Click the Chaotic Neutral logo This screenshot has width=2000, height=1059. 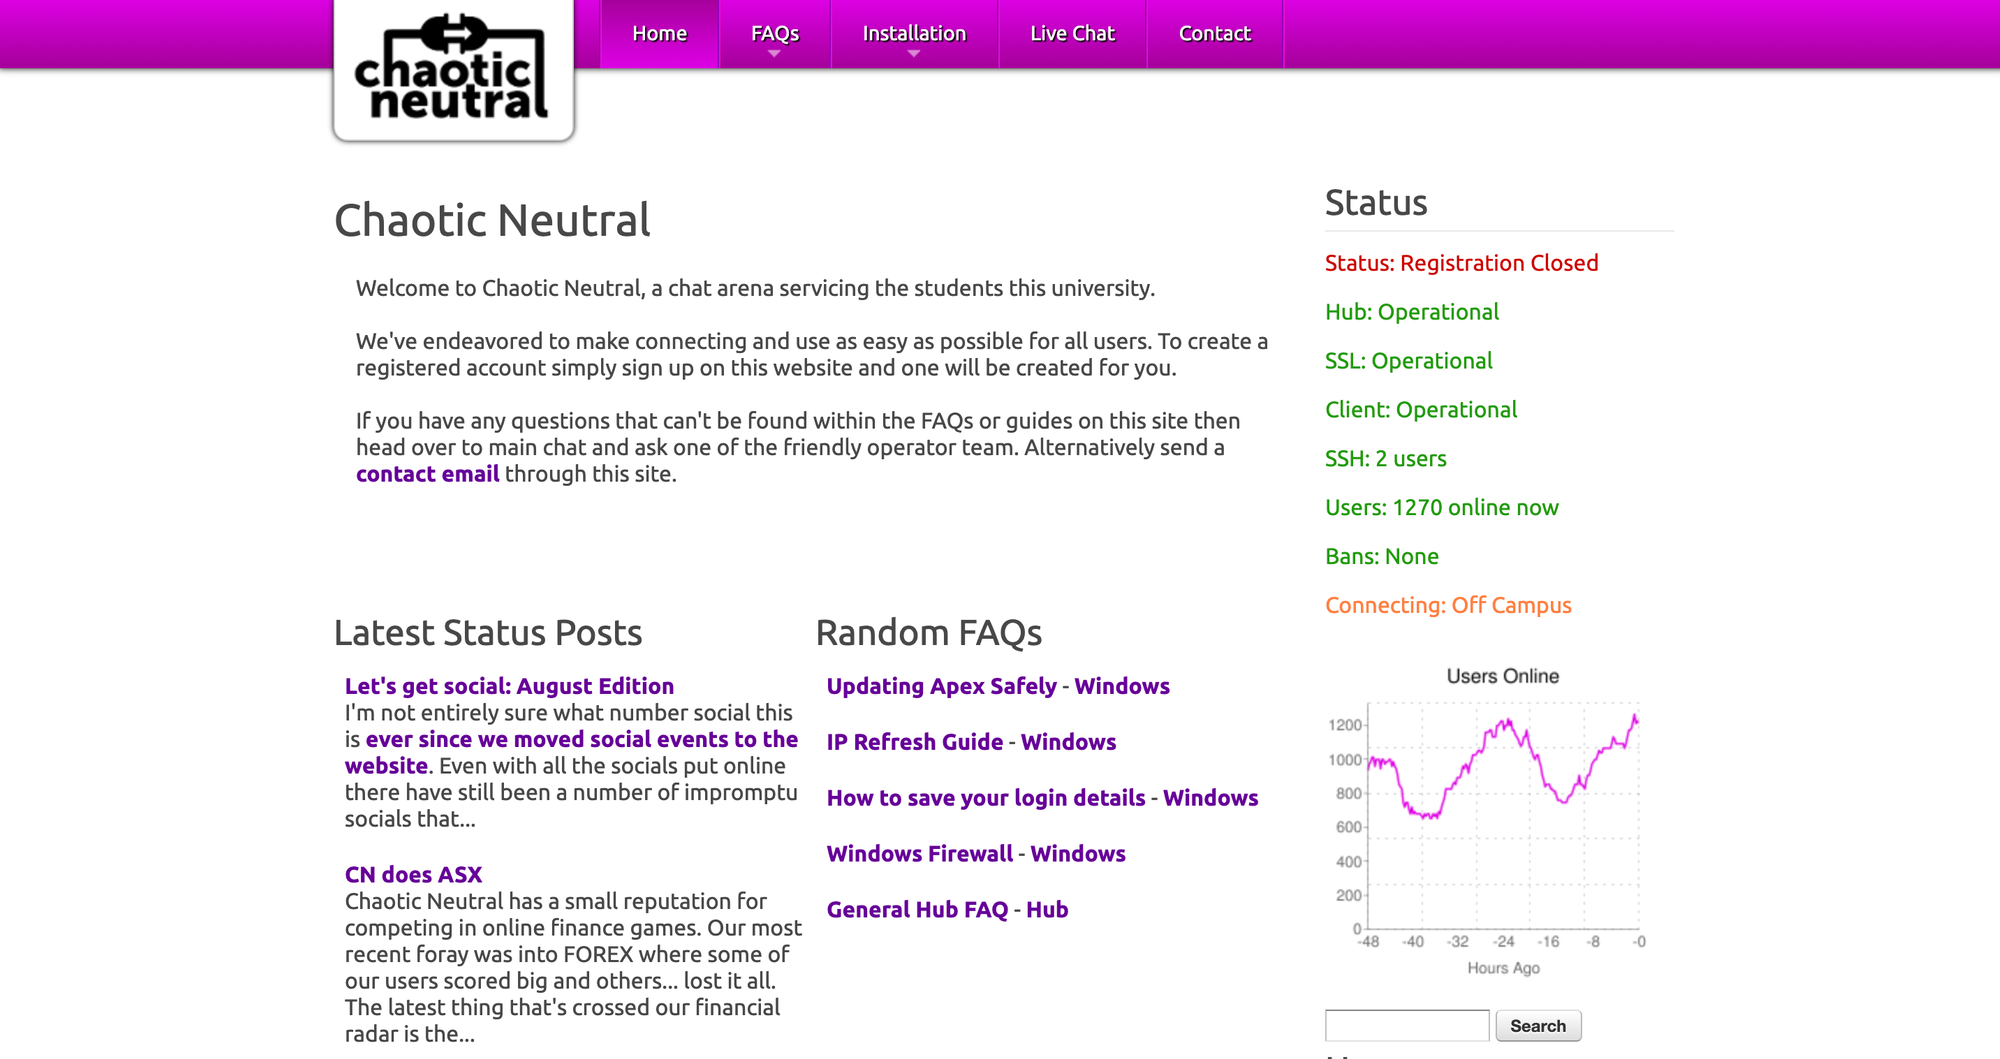(x=453, y=68)
